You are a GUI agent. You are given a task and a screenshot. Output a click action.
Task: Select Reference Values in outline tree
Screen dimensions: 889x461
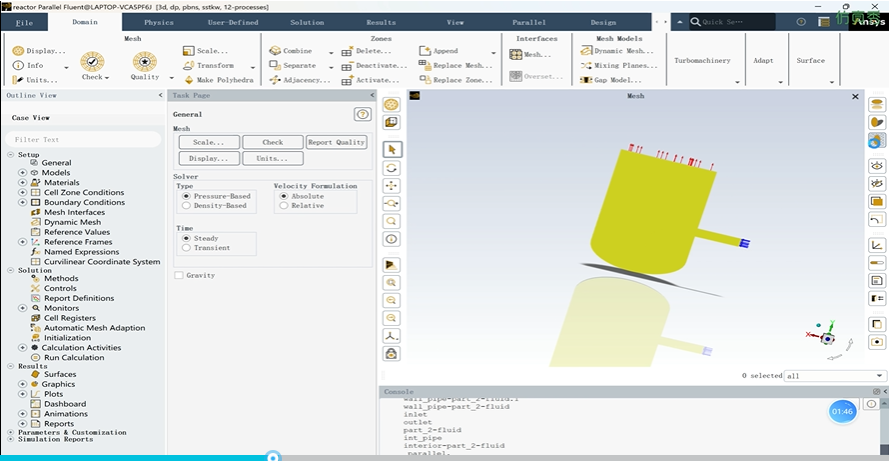tap(77, 232)
